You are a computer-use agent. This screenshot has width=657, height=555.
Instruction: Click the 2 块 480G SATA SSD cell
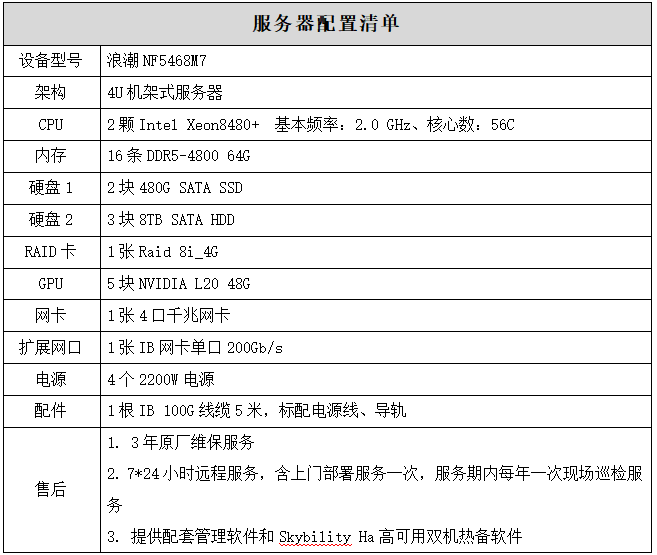pos(174,188)
